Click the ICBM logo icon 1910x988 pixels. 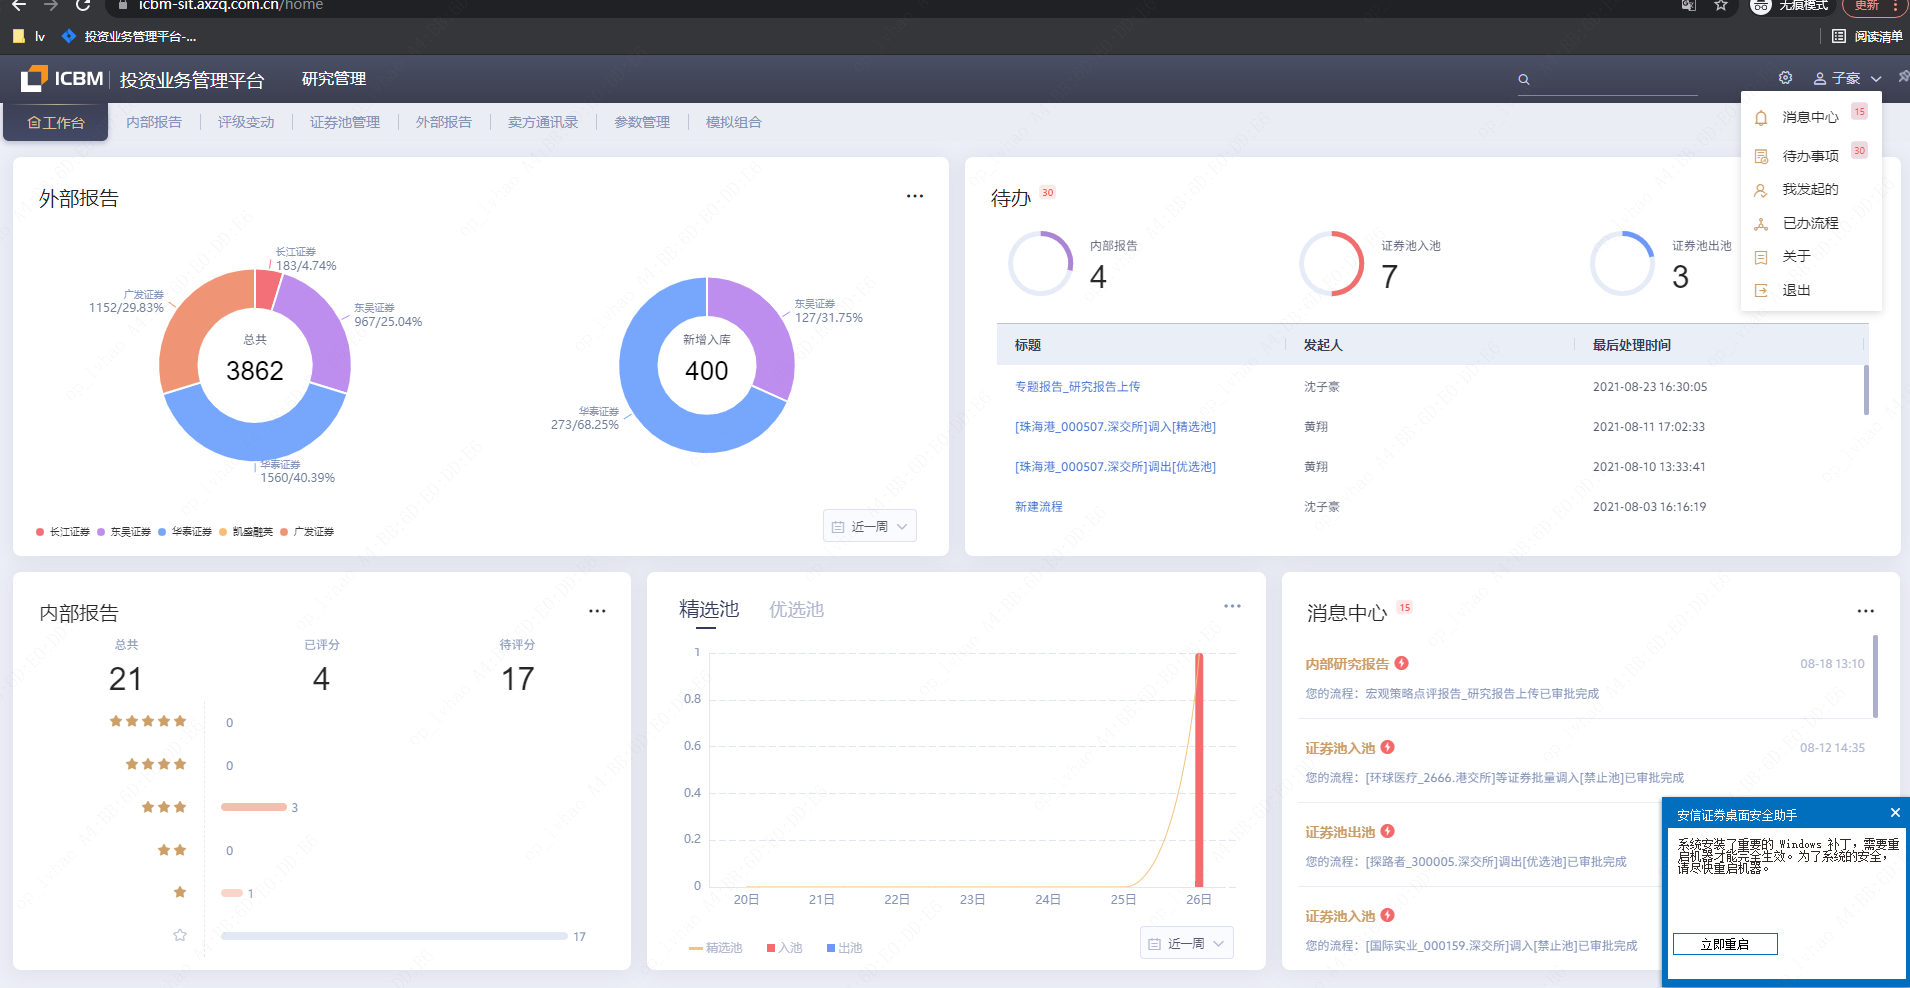35,78
